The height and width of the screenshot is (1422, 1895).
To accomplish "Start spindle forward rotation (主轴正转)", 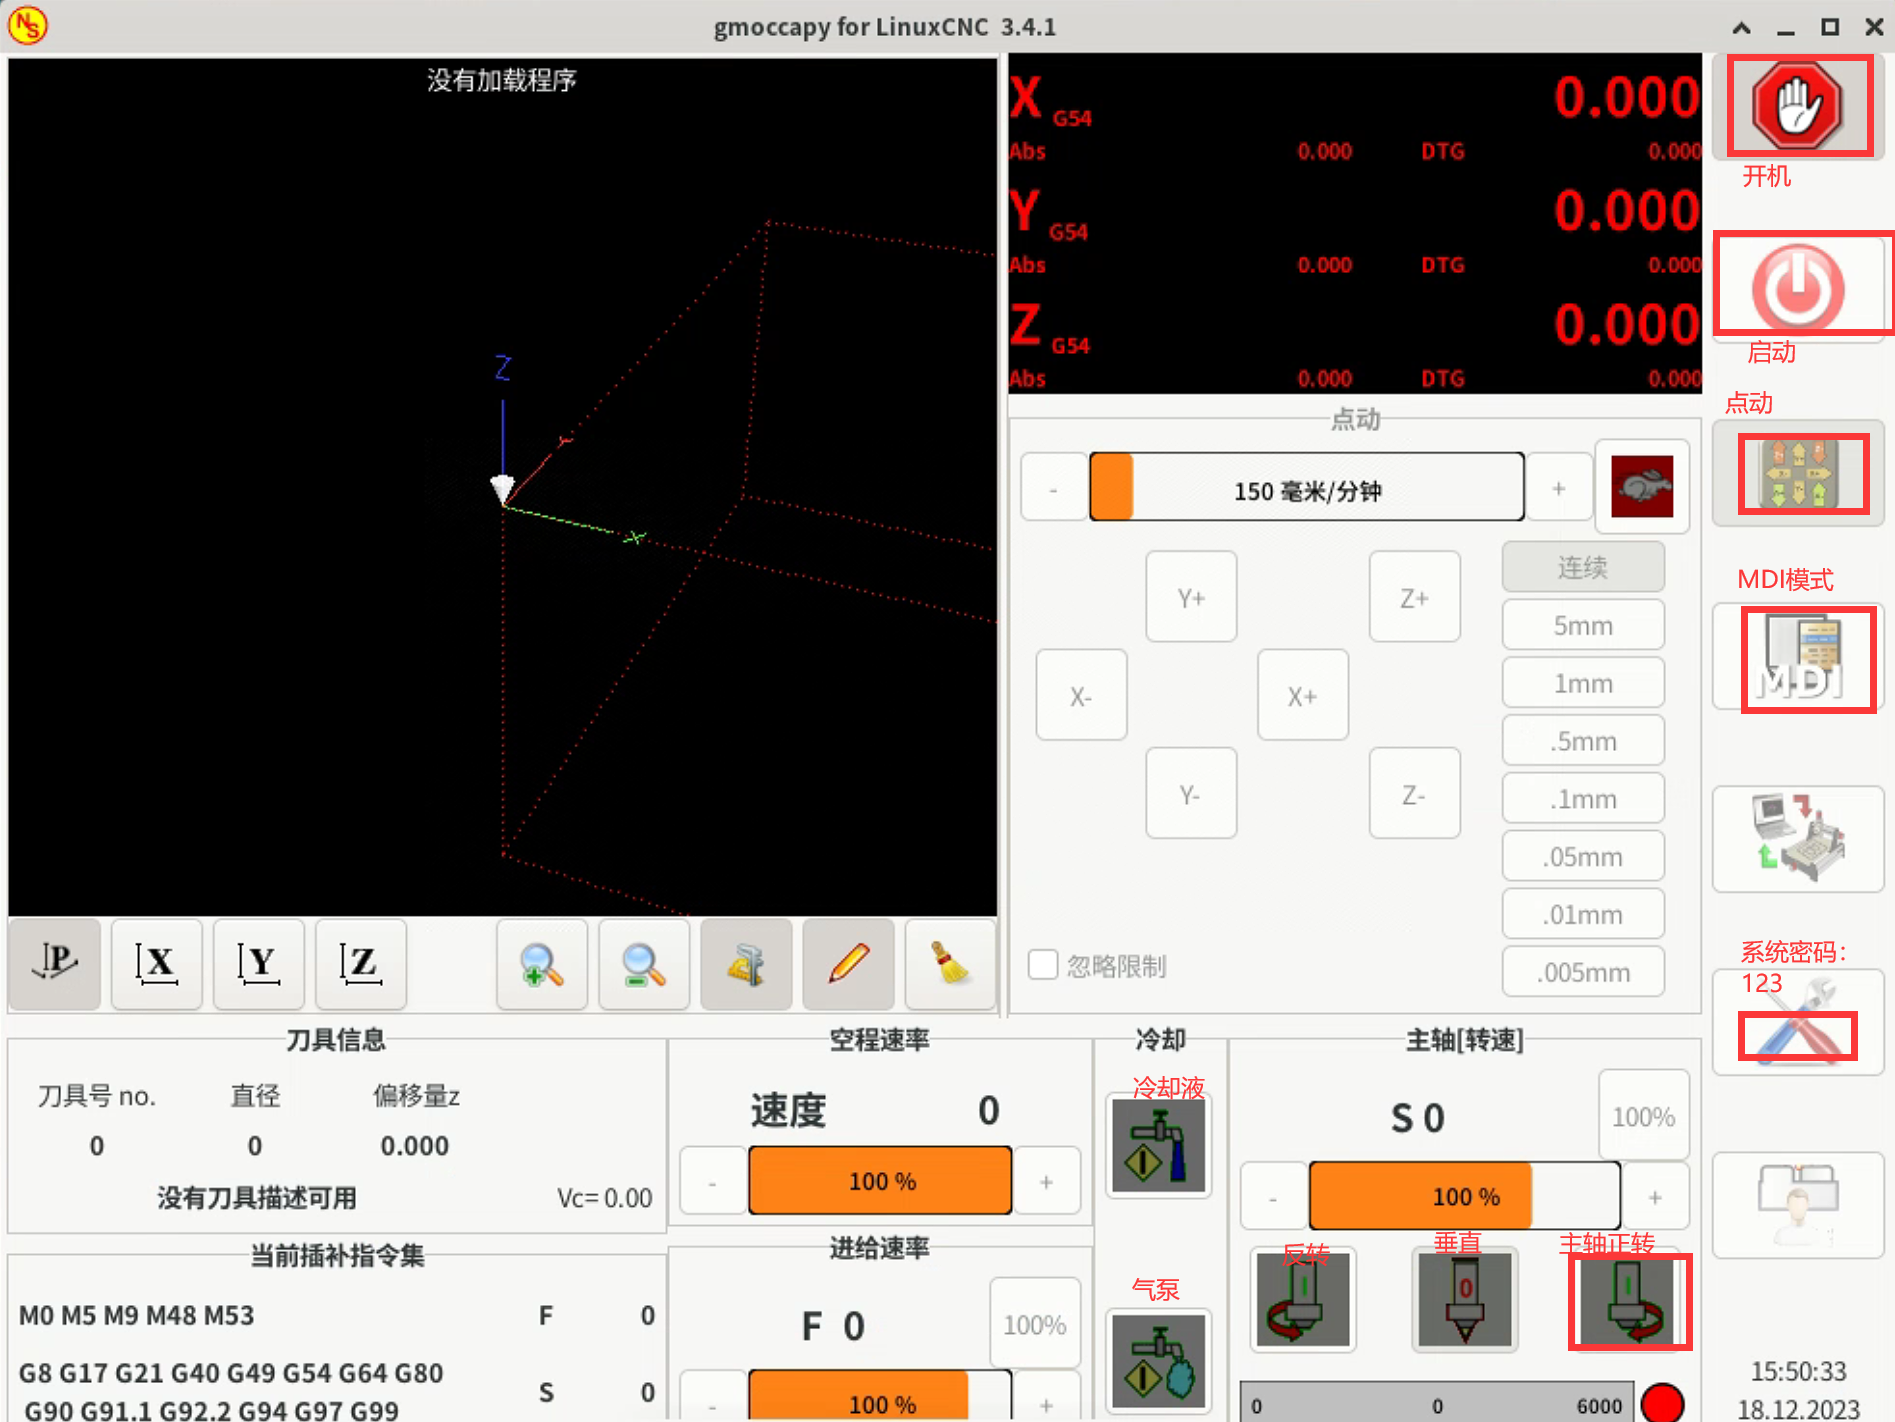I will coord(1629,1301).
